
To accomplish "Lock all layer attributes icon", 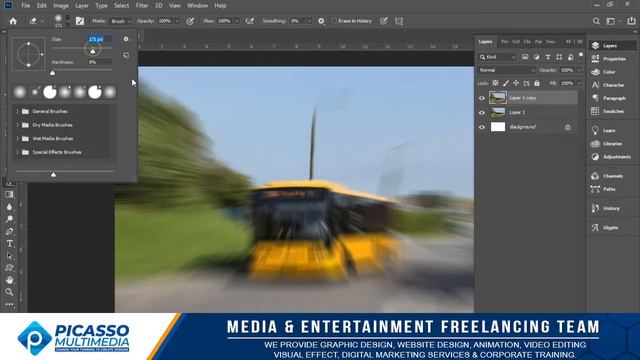I will pos(537,83).
